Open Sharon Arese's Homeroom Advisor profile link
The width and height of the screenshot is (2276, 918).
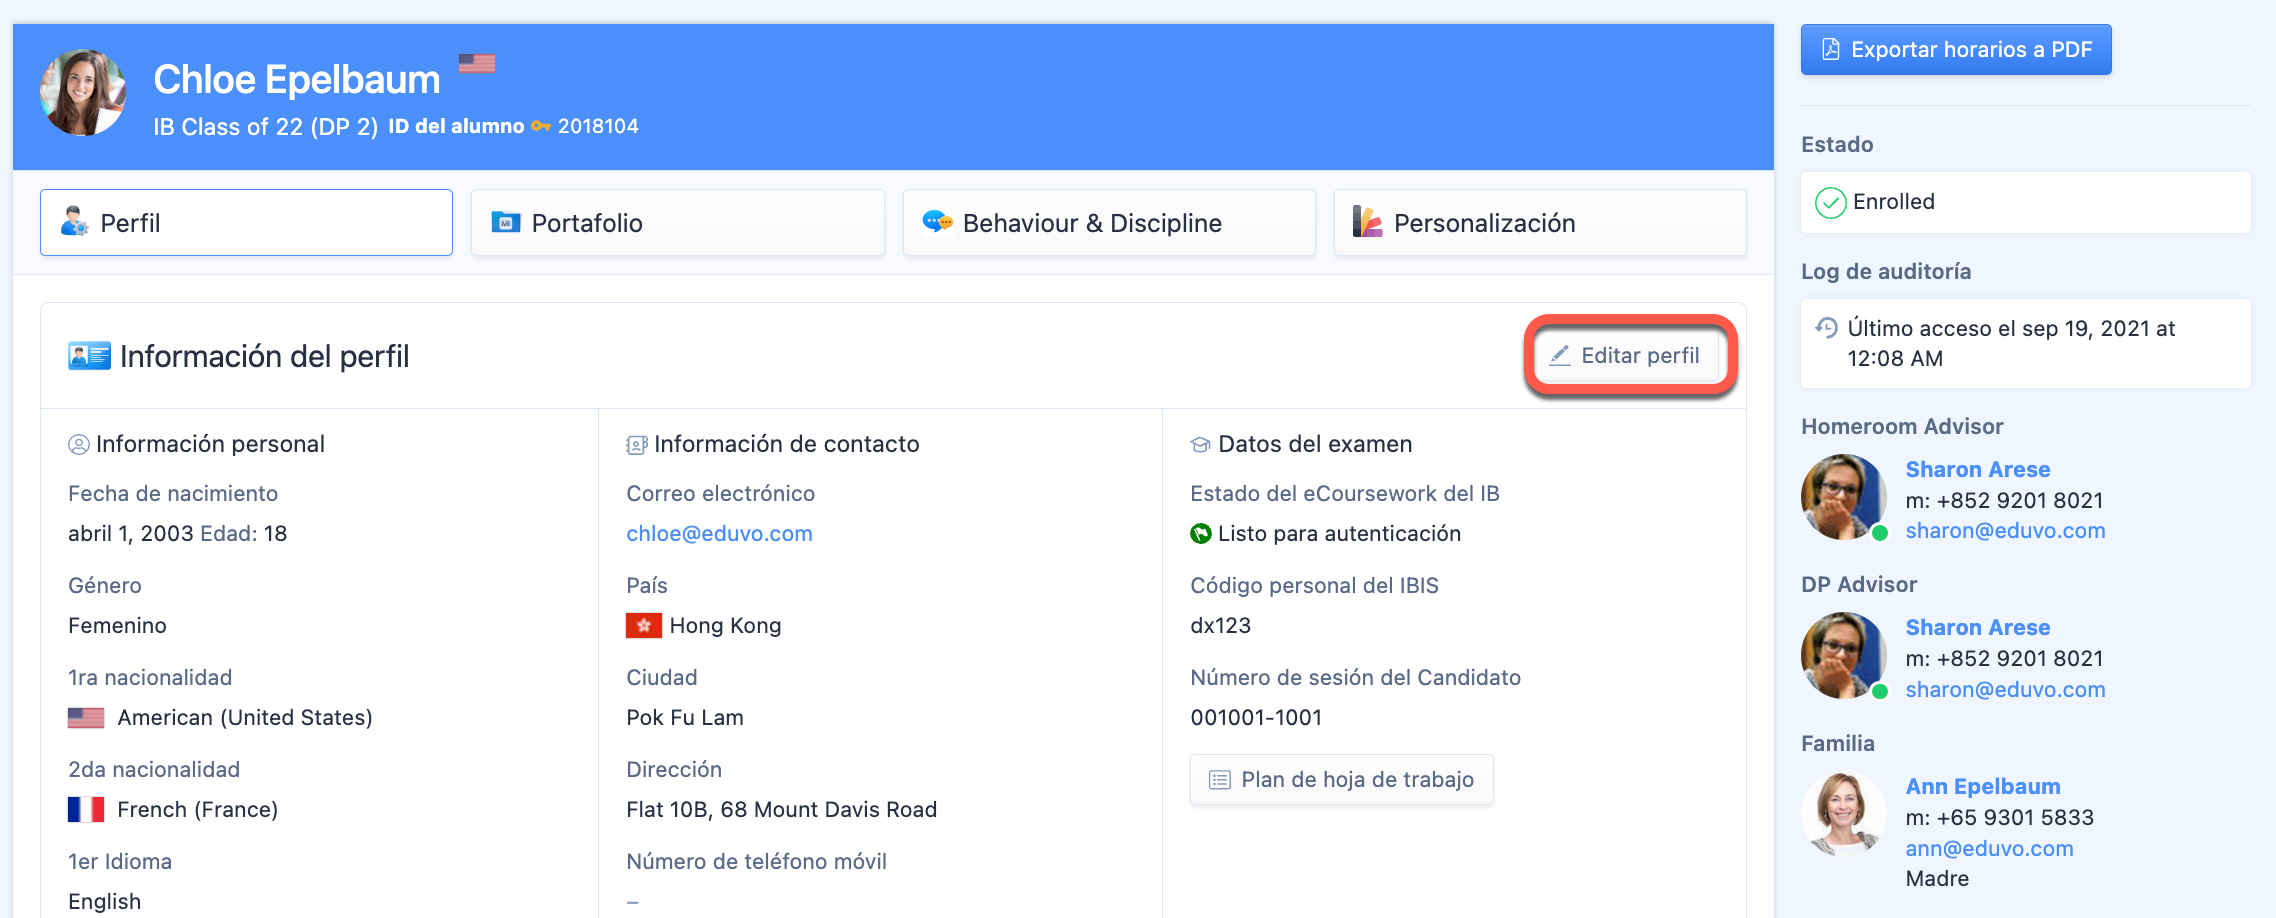tap(1977, 469)
